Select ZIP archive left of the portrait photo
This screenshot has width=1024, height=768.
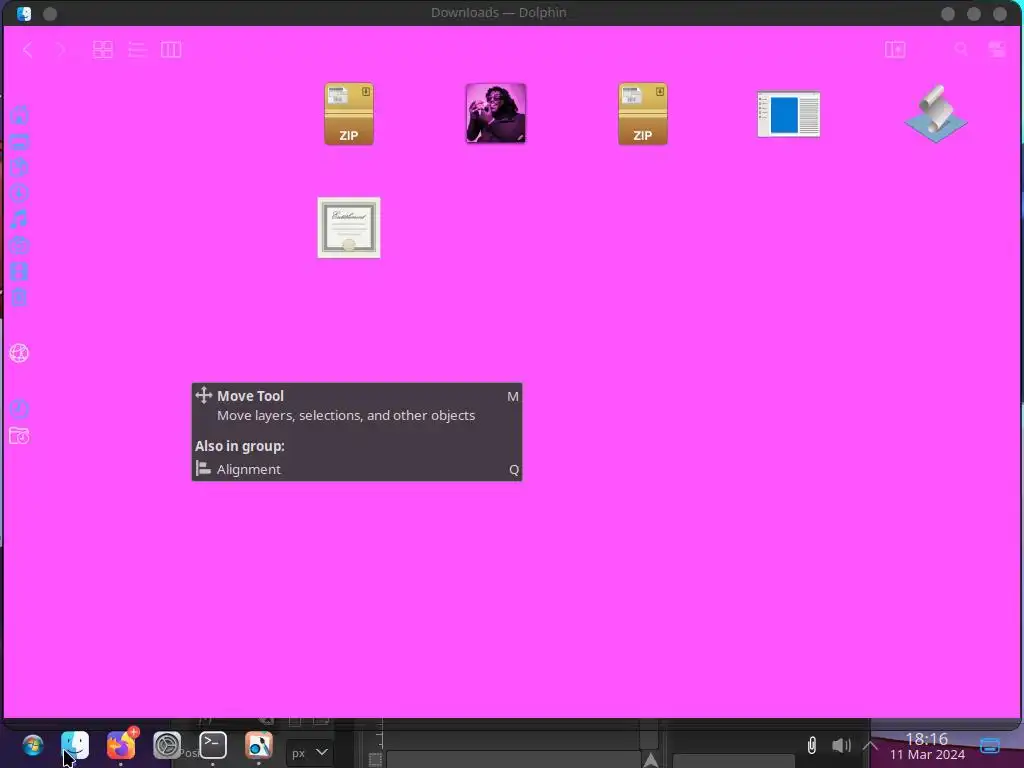pyautogui.click(x=349, y=114)
